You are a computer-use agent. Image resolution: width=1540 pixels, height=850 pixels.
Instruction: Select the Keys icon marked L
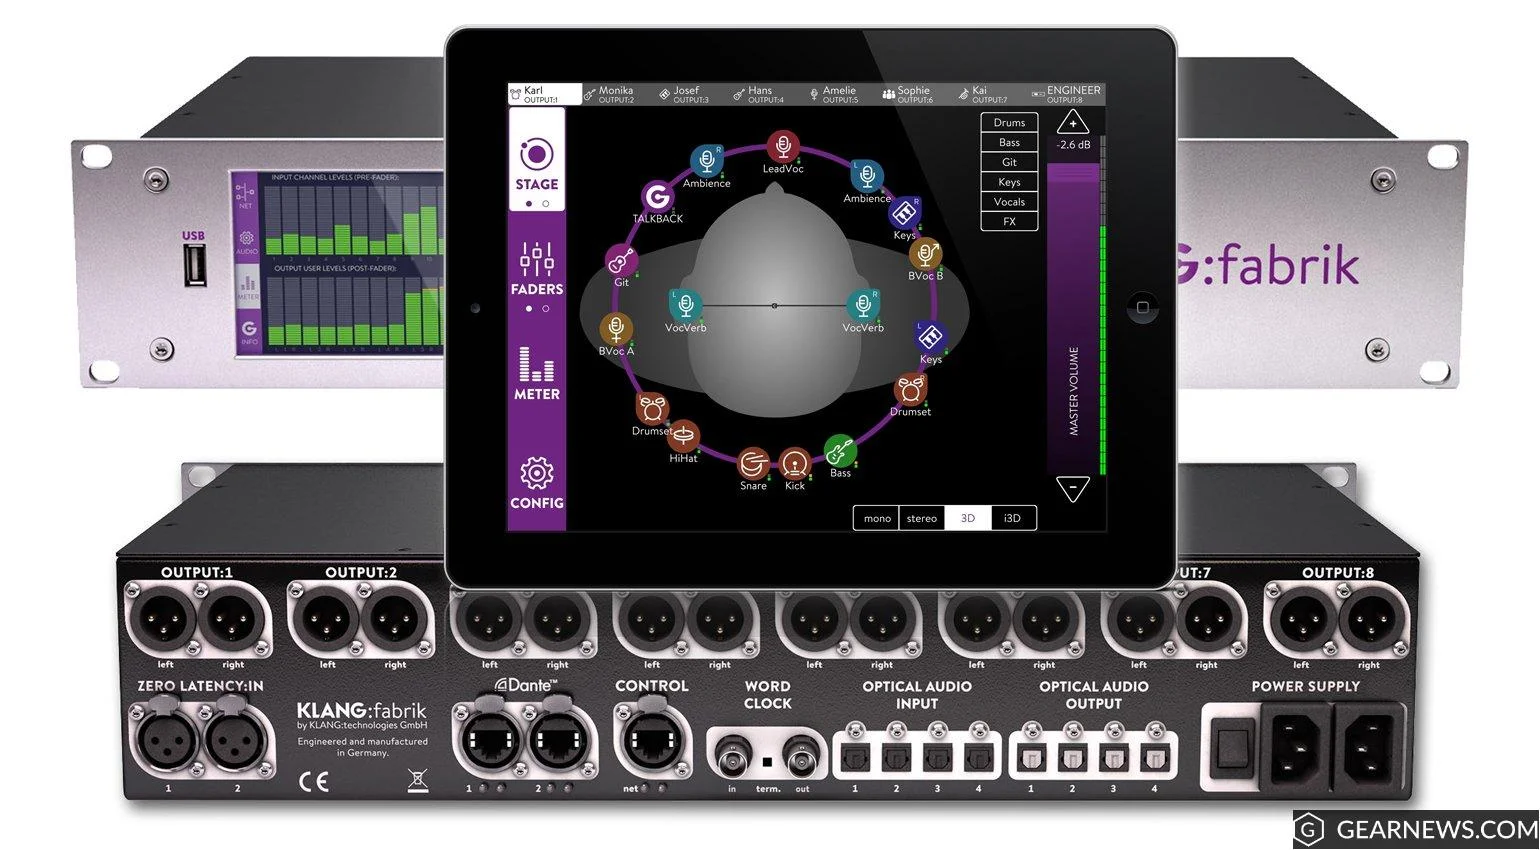[x=930, y=337]
